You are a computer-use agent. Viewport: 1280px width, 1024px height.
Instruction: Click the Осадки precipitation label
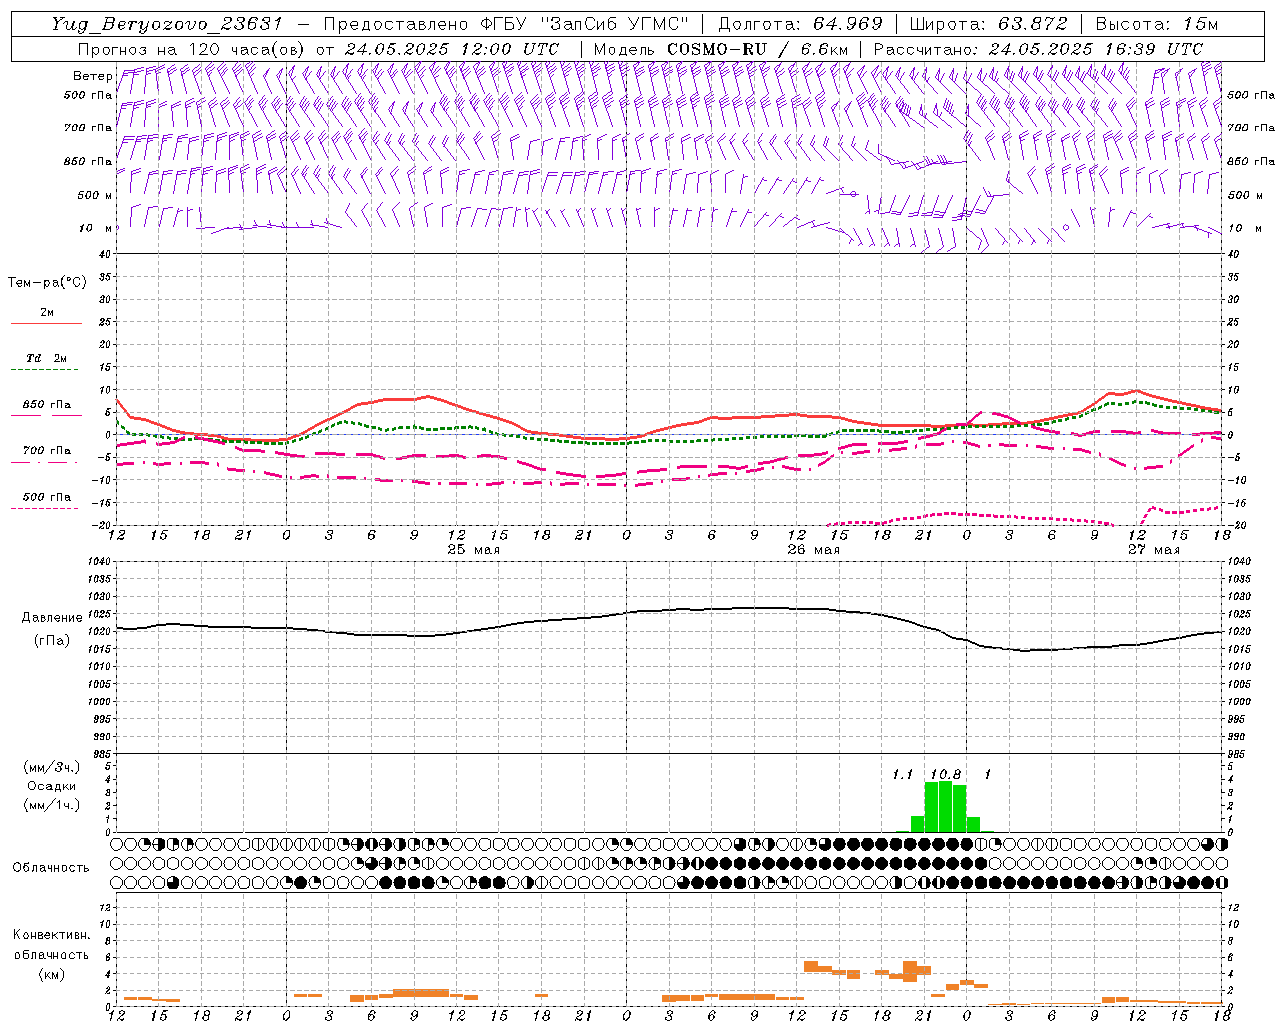(x=52, y=786)
